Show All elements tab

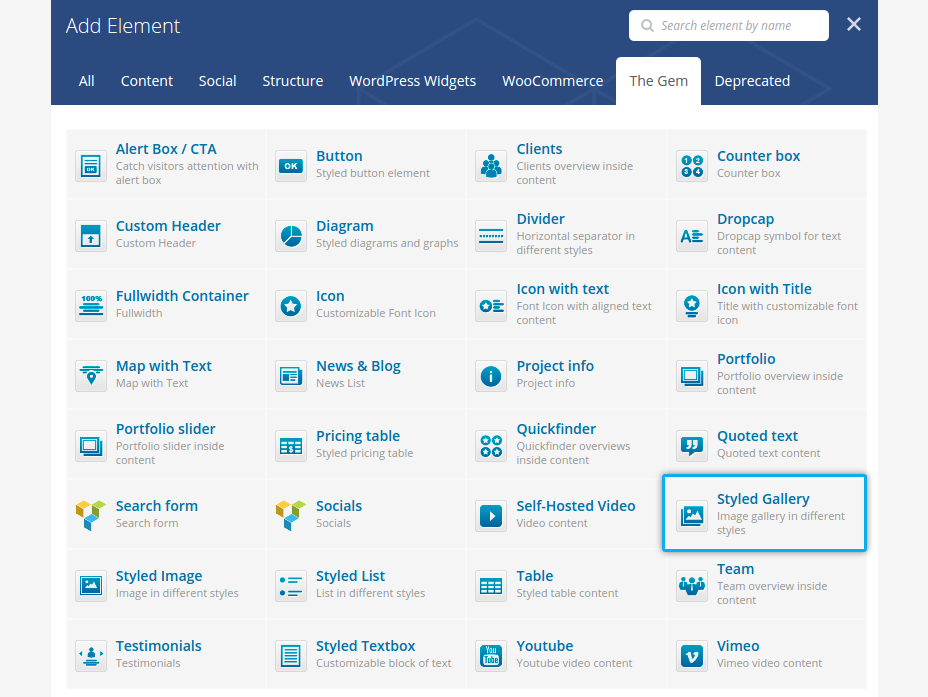click(x=87, y=81)
